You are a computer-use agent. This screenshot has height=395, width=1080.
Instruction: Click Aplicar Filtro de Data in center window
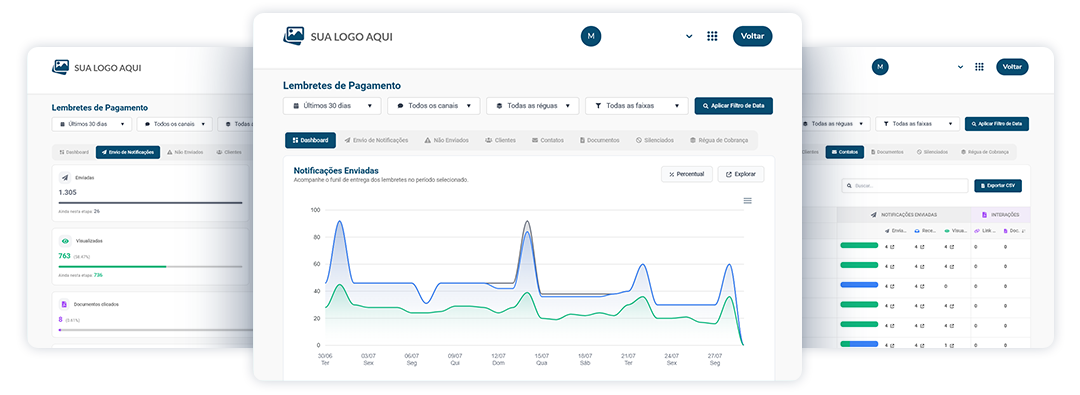click(x=734, y=106)
